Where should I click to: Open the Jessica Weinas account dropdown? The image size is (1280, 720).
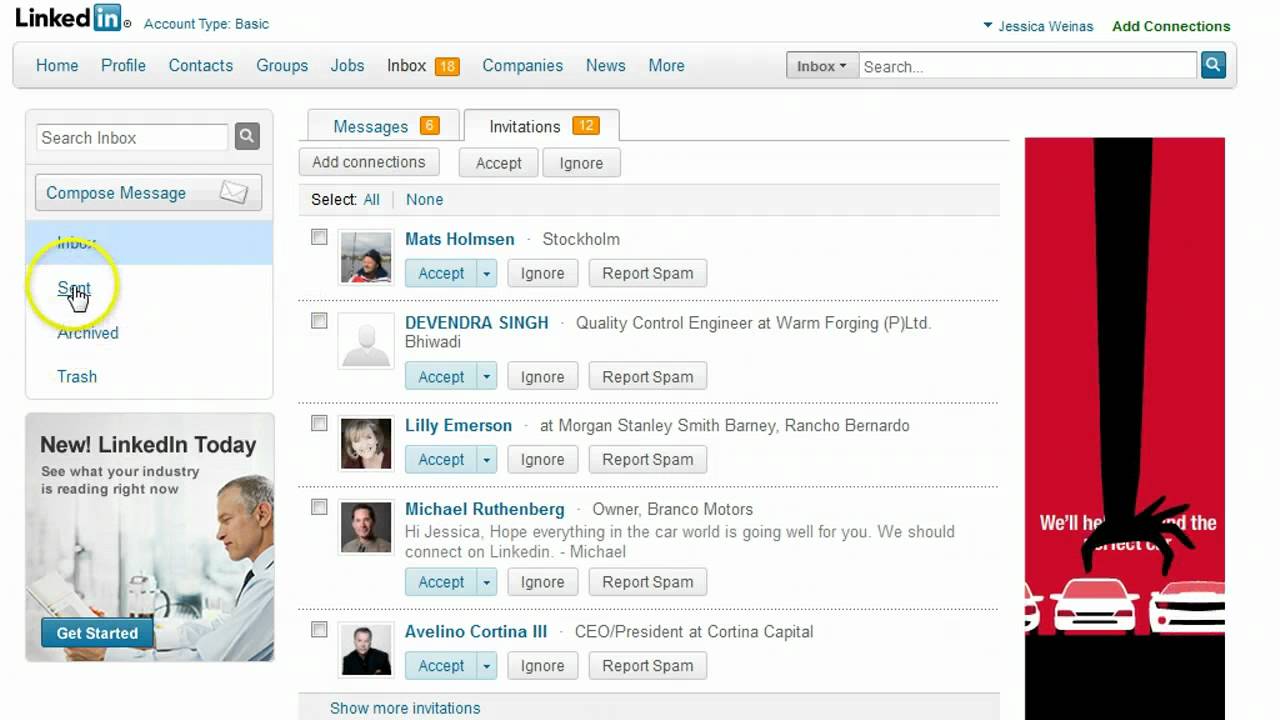coord(1038,26)
